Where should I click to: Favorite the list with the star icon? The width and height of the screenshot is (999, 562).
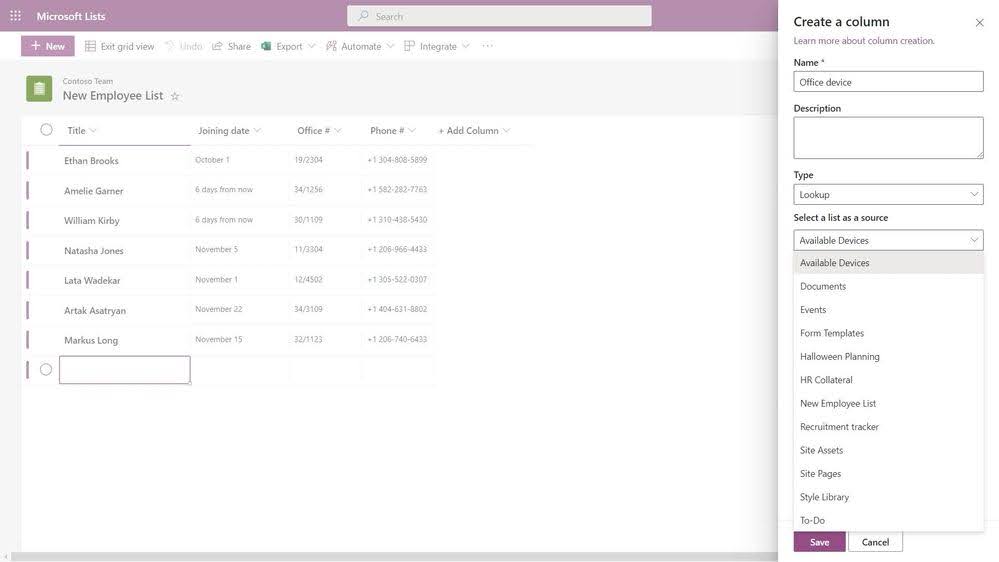click(x=175, y=96)
